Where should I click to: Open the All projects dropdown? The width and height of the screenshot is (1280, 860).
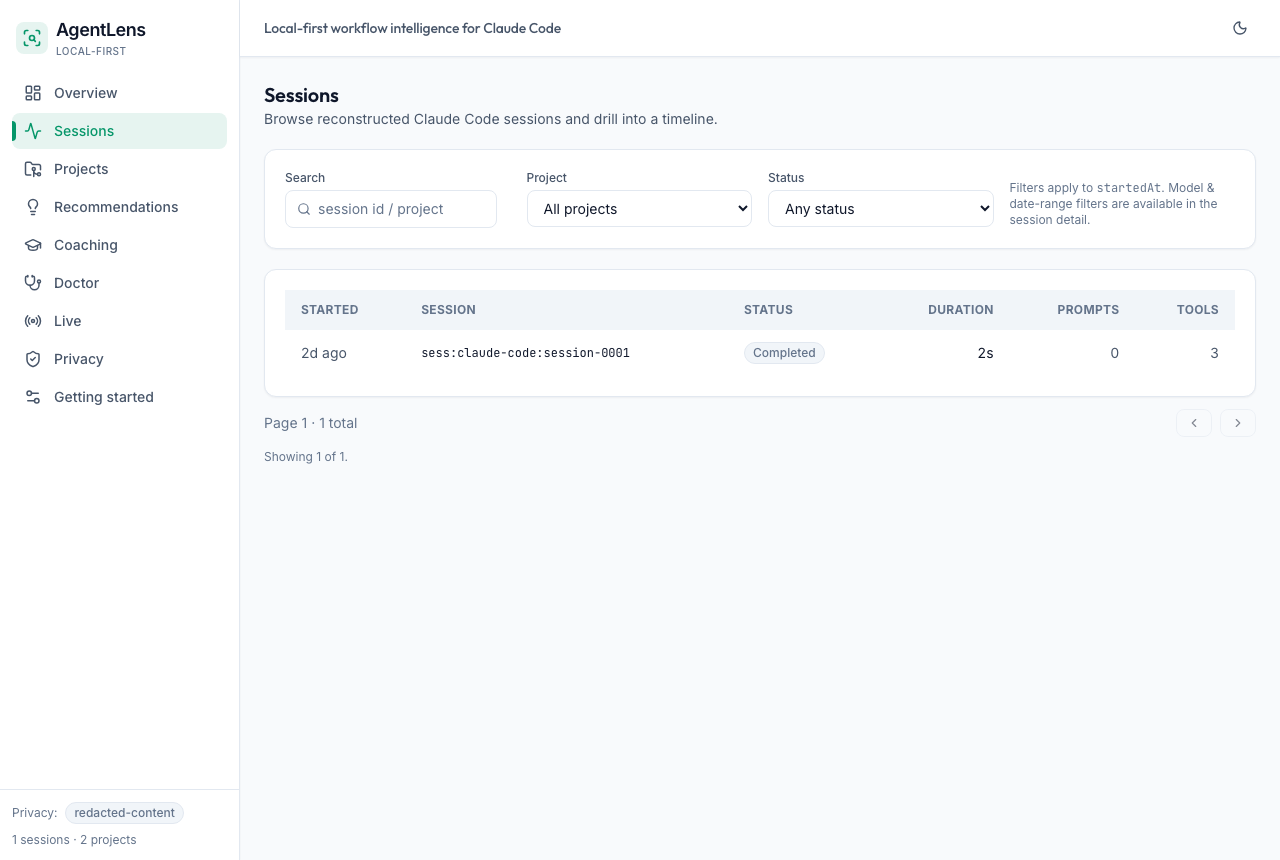click(x=639, y=209)
